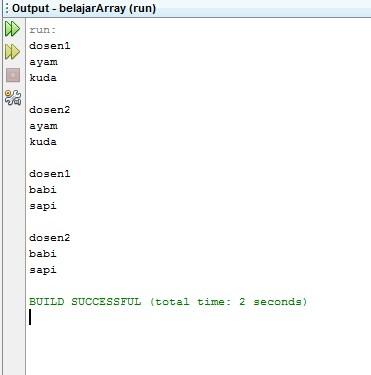Image resolution: width=371 pixels, height=375 pixels.
Task: Click the drag handle dots beside Output title
Action: tap(7, 8)
